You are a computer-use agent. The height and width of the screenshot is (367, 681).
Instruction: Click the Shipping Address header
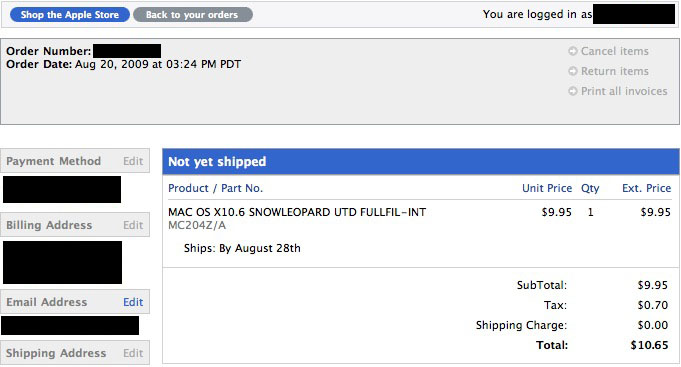(x=56, y=353)
